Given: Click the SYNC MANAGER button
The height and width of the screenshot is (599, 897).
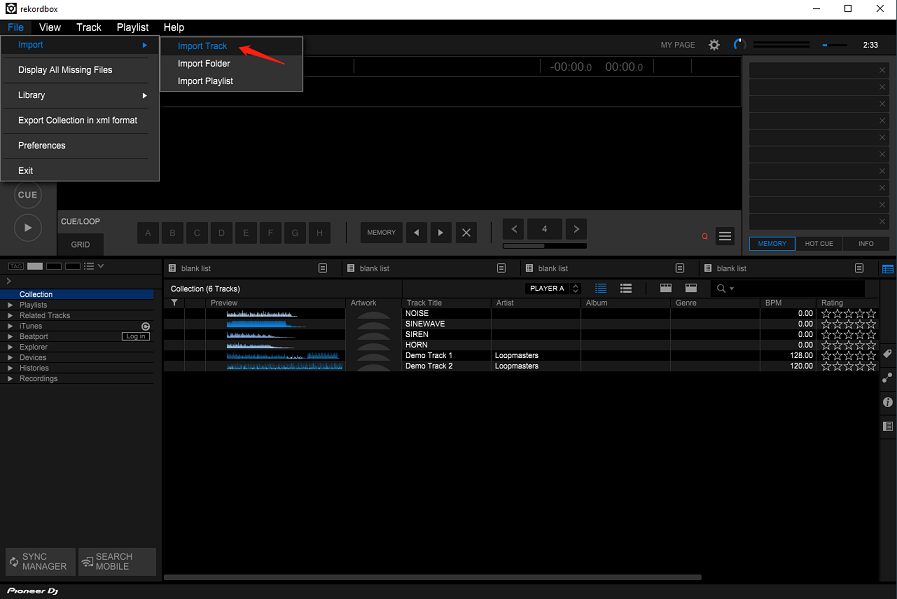Looking at the screenshot, I should (x=40, y=561).
